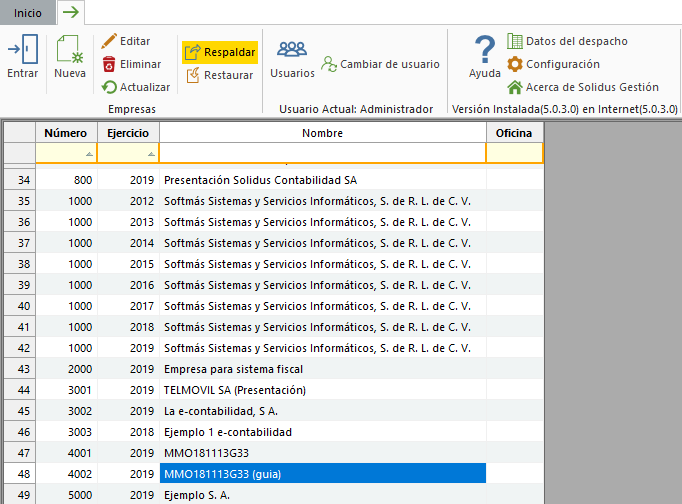
Task: Open the Usuarios management icon
Action: [292, 50]
